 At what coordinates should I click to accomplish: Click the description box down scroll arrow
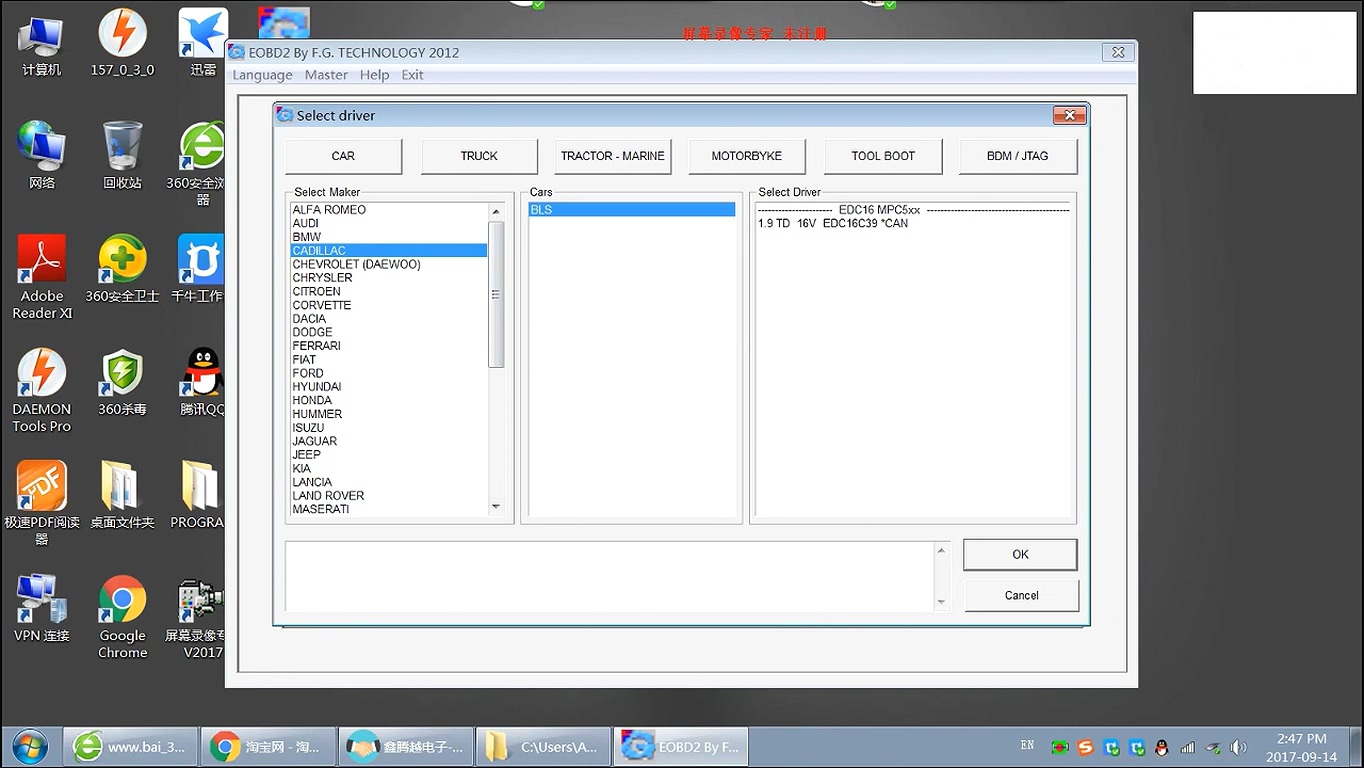coord(941,602)
